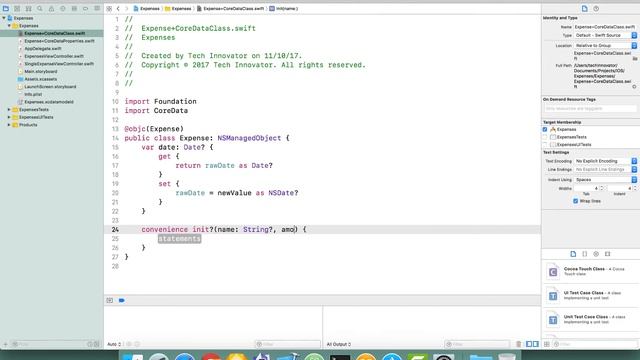The height and width of the screenshot is (360, 640).
Task: Reveal full path in Finder arrow
Action: tap(634, 87)
